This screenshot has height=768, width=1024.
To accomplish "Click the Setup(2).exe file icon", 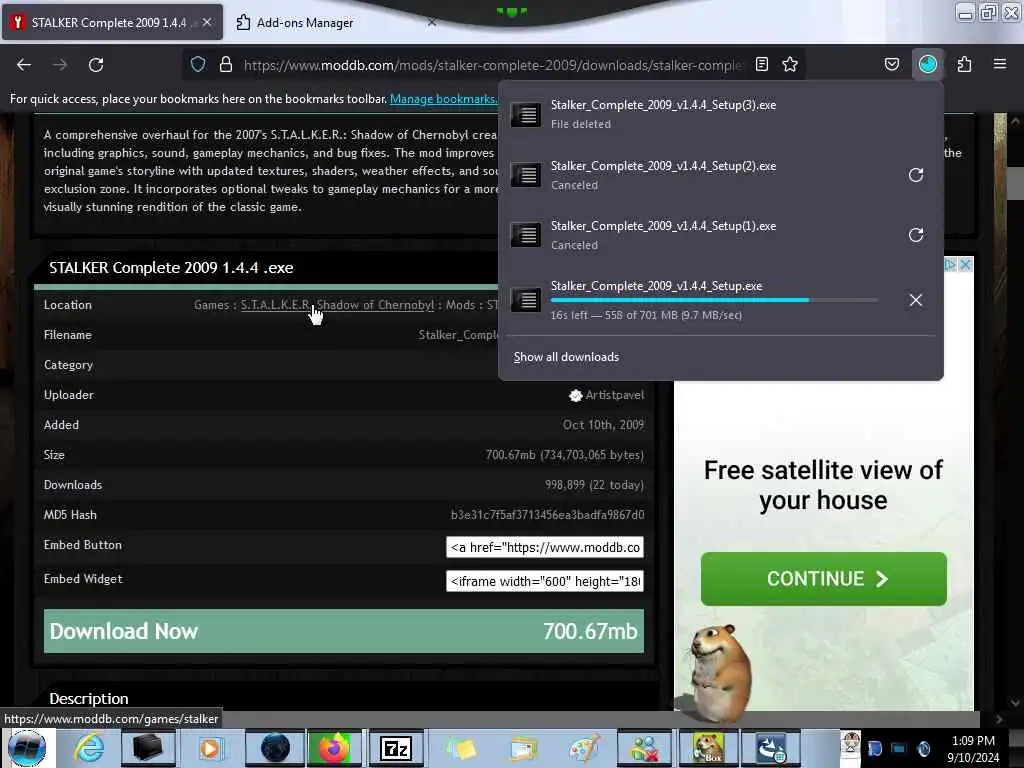I will coord(526,175).
